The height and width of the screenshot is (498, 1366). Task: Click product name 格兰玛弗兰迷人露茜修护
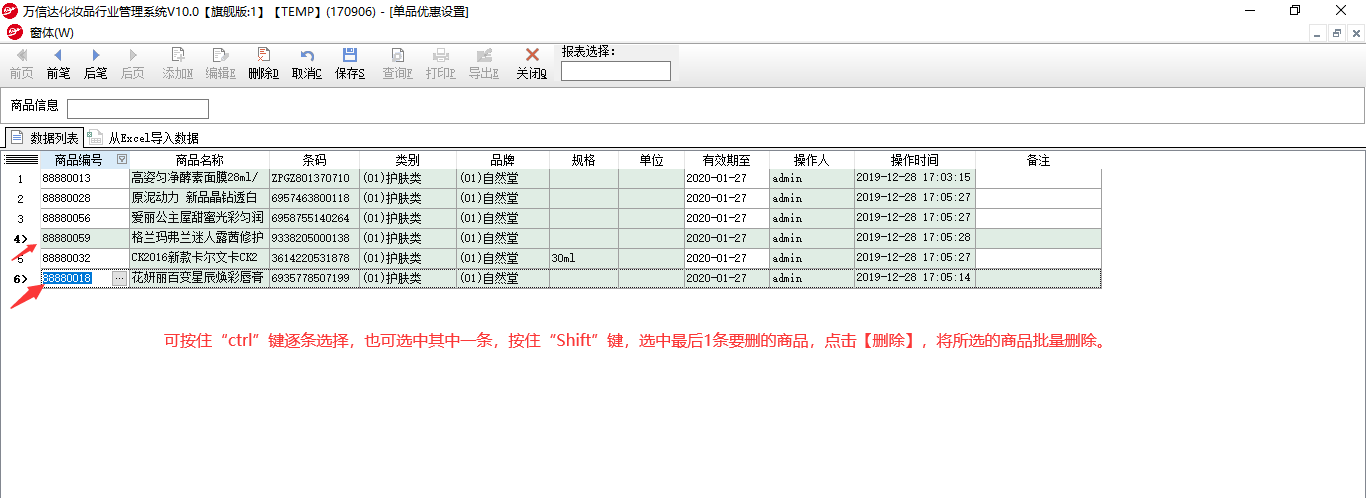coord(199,238)
